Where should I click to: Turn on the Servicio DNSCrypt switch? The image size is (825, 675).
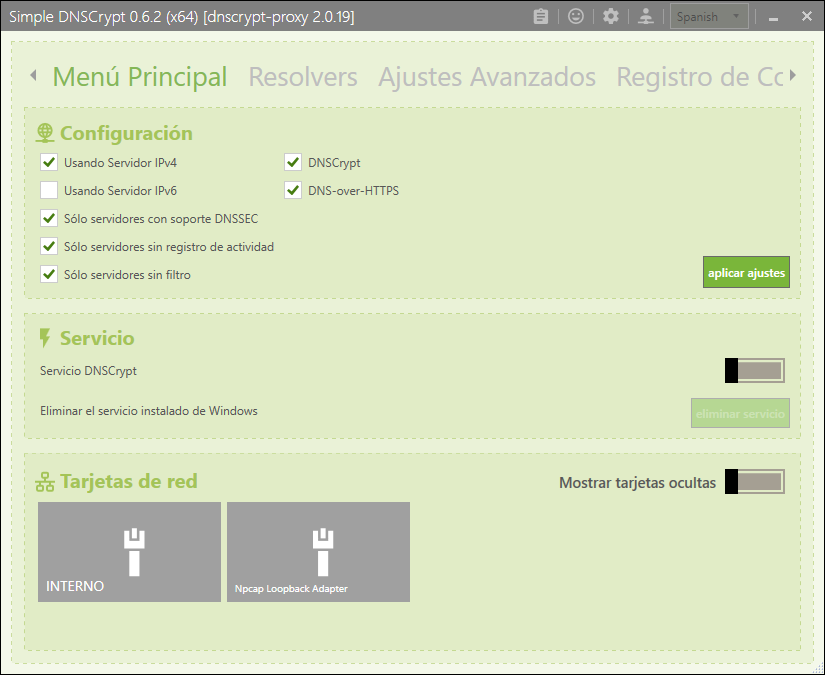754,370
